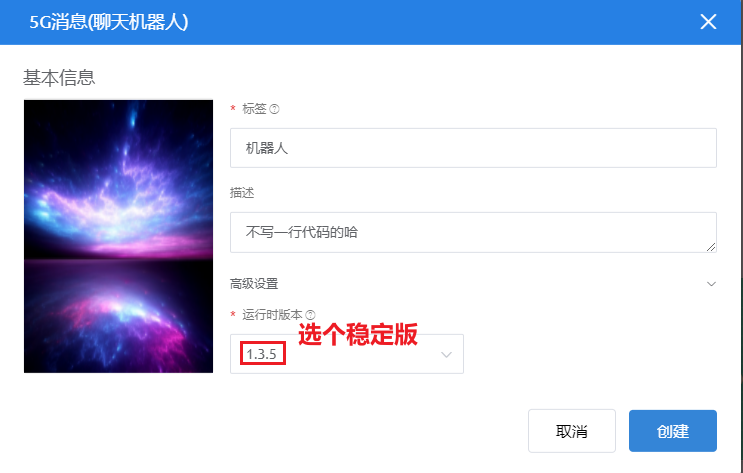
Task: Click the help icon beside 标签
Action: pos(274,109)
